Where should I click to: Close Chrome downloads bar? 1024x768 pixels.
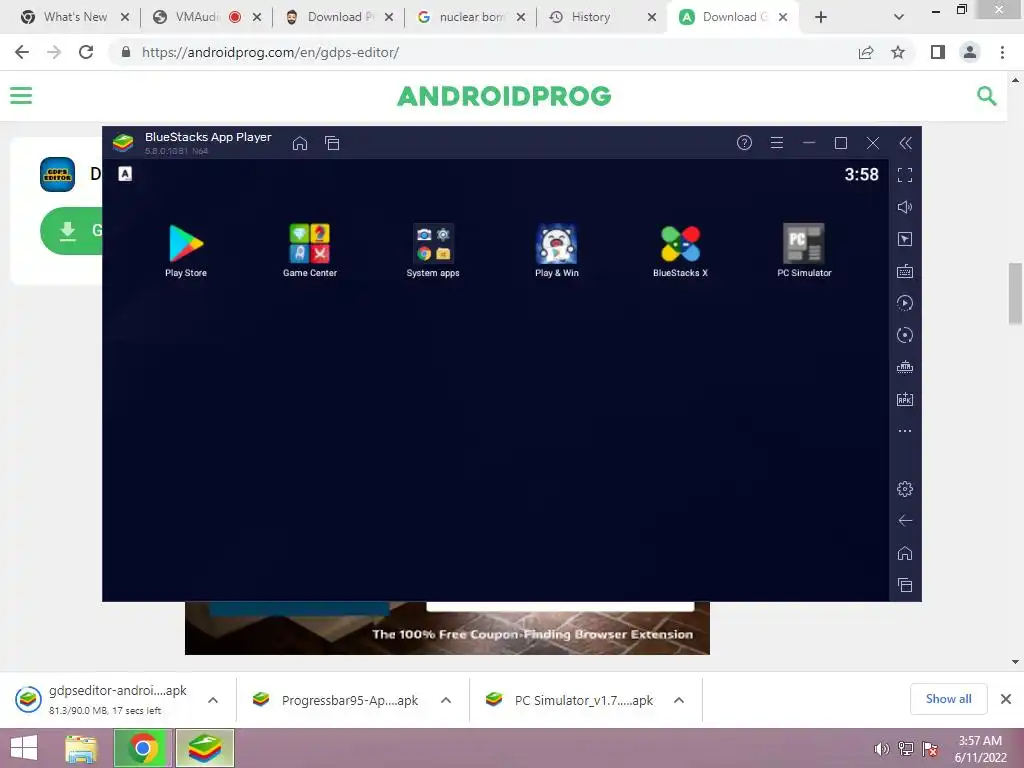[x=1006, y=699]
